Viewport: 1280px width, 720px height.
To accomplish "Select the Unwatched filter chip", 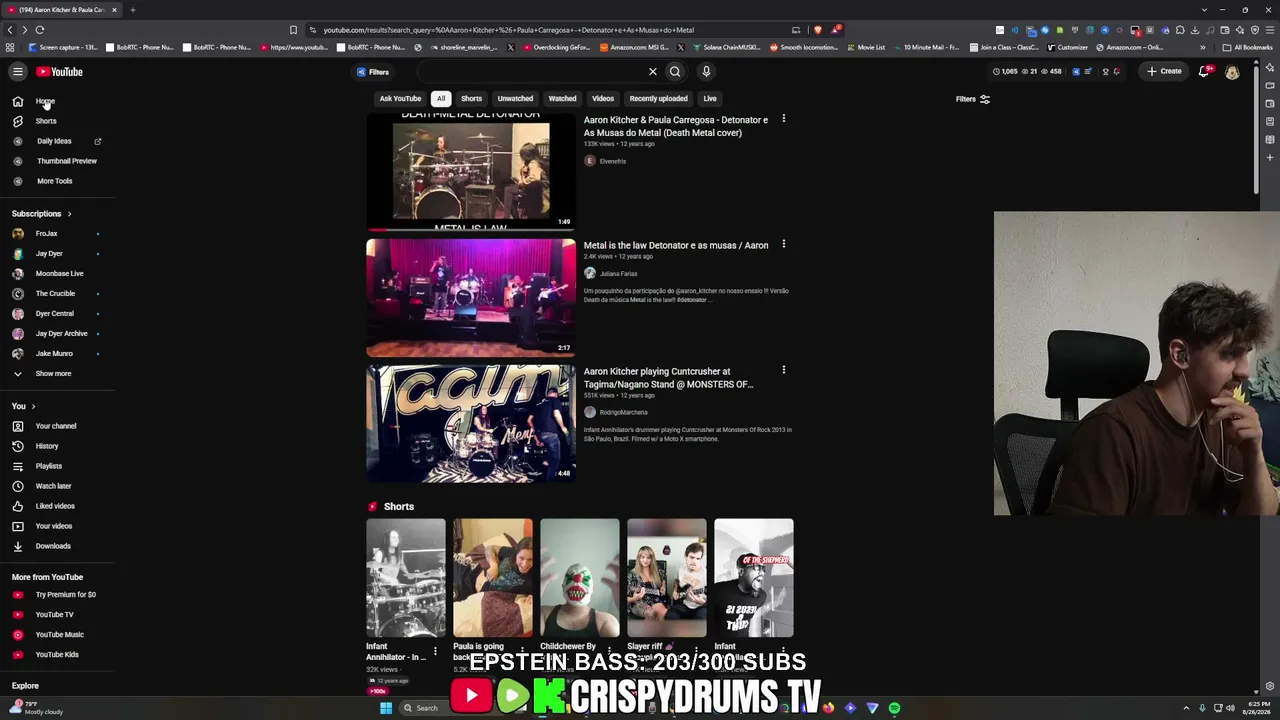I will pyautogui.click(x=515, y=99).
